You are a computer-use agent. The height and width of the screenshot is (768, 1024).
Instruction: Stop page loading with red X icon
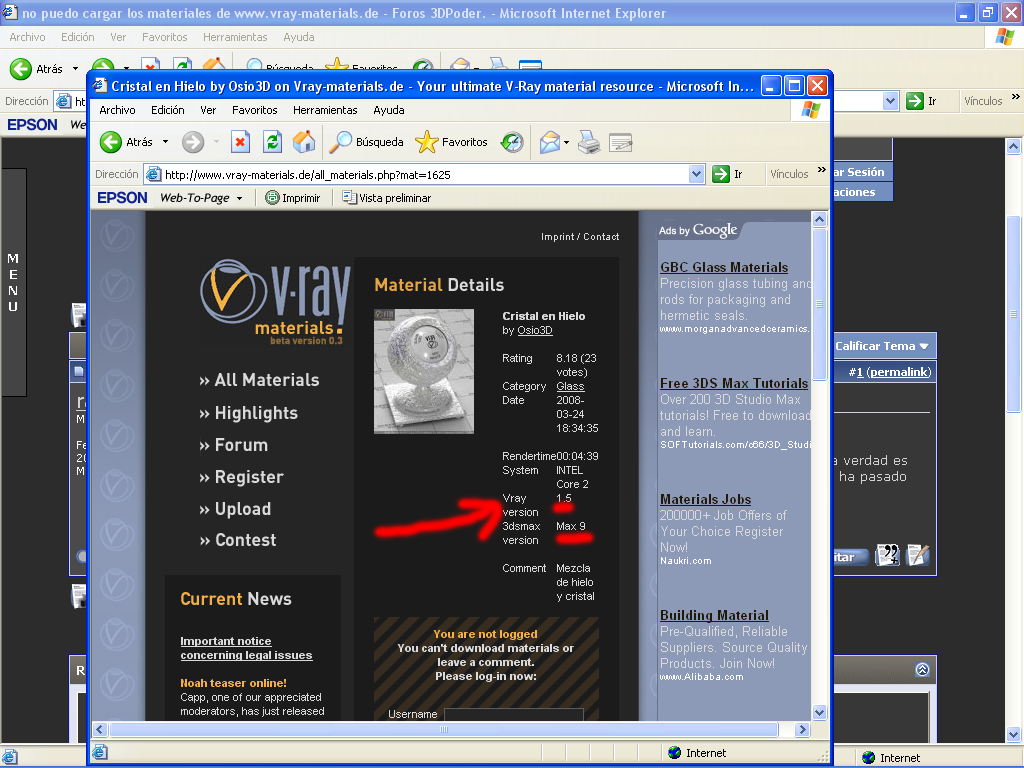pos(240,142)
